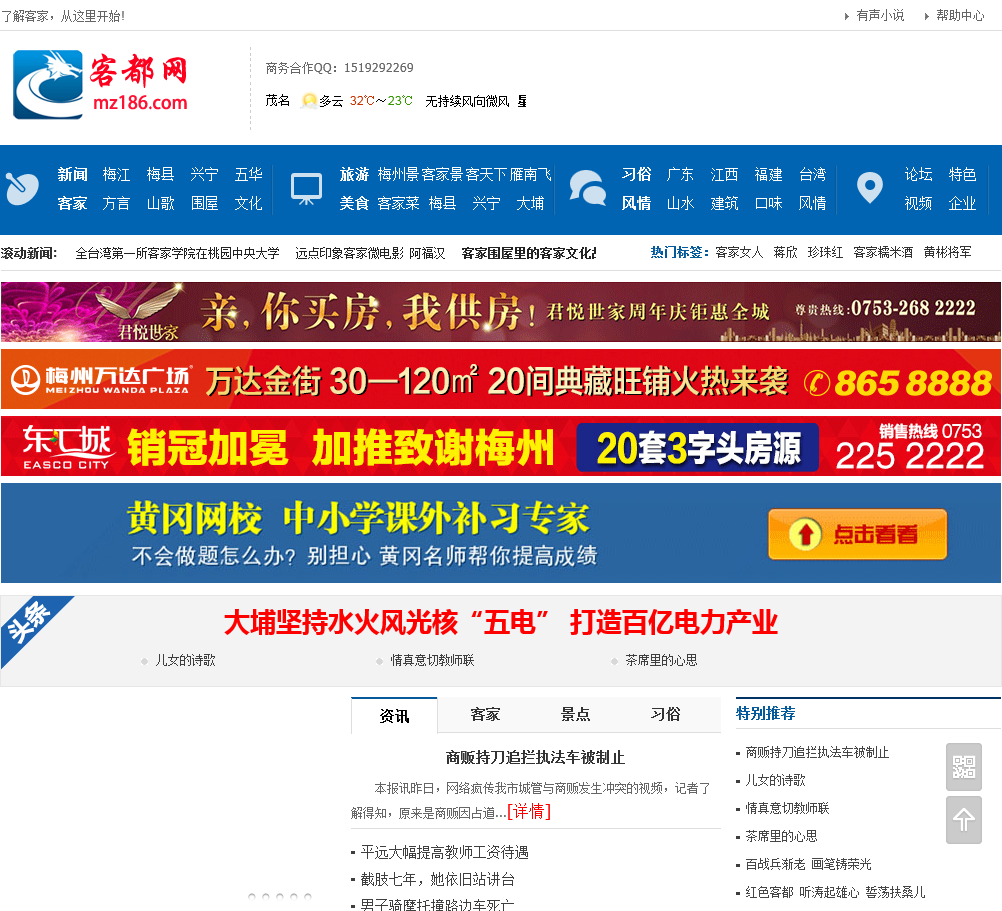Click the 客都网 dragon logo
Screen dimensions: 1002x911
100,84
